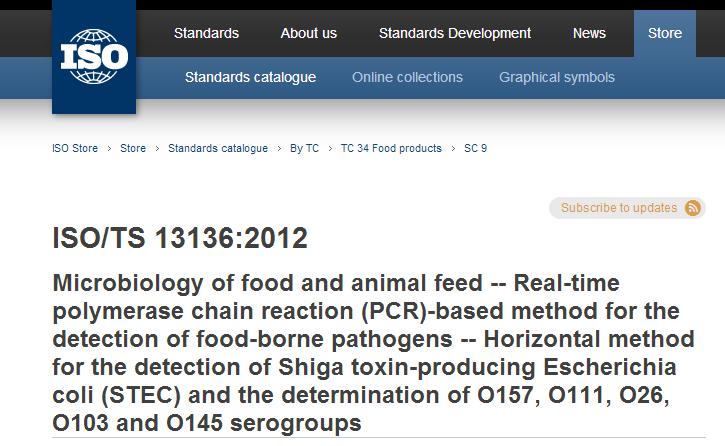Select the Store tab
725x446 pixels.
(x=665, y=33)
